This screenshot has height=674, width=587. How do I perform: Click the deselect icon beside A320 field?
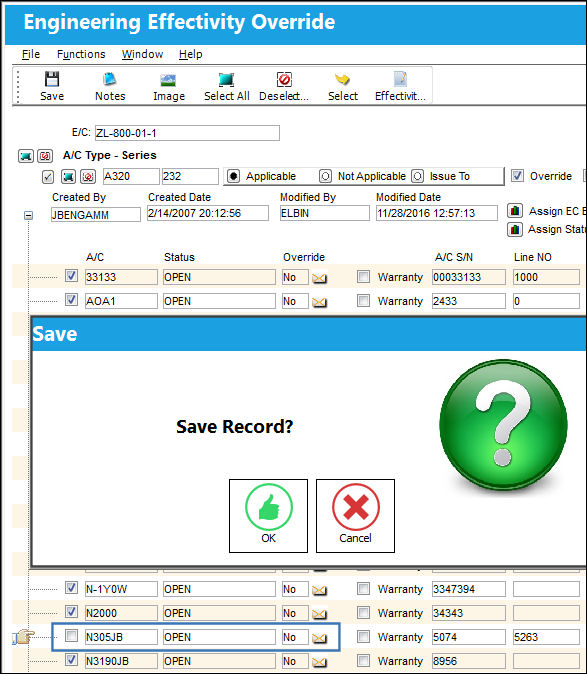tap(88, 177)
